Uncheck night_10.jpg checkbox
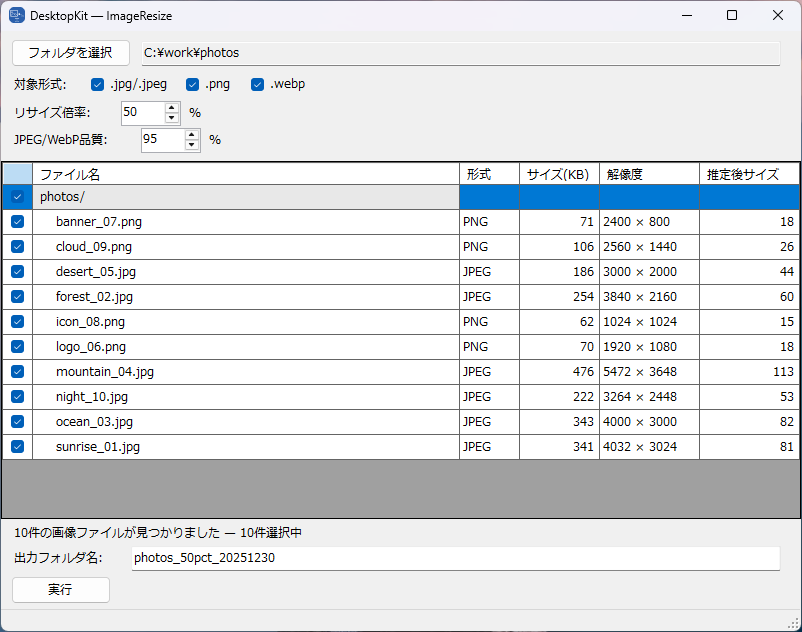Image resolution: width=802 pixels, height=632 pixels. pyautogui.click(x=17, y=397)
